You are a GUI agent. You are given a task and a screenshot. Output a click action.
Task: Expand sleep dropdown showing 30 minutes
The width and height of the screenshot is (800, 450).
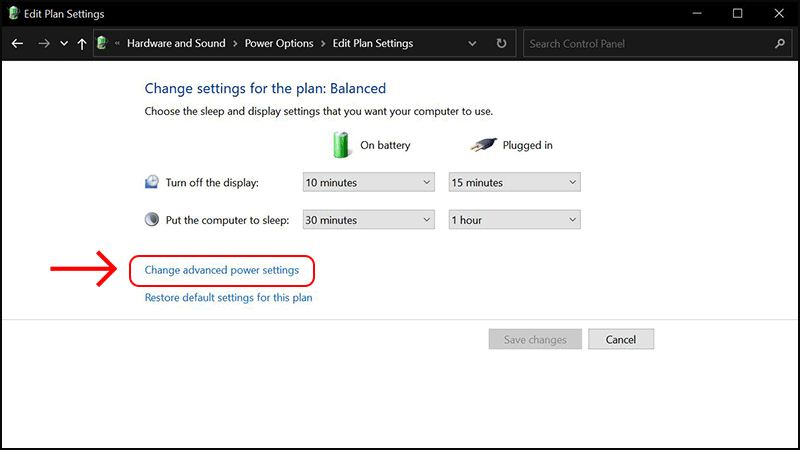[368, 220]
